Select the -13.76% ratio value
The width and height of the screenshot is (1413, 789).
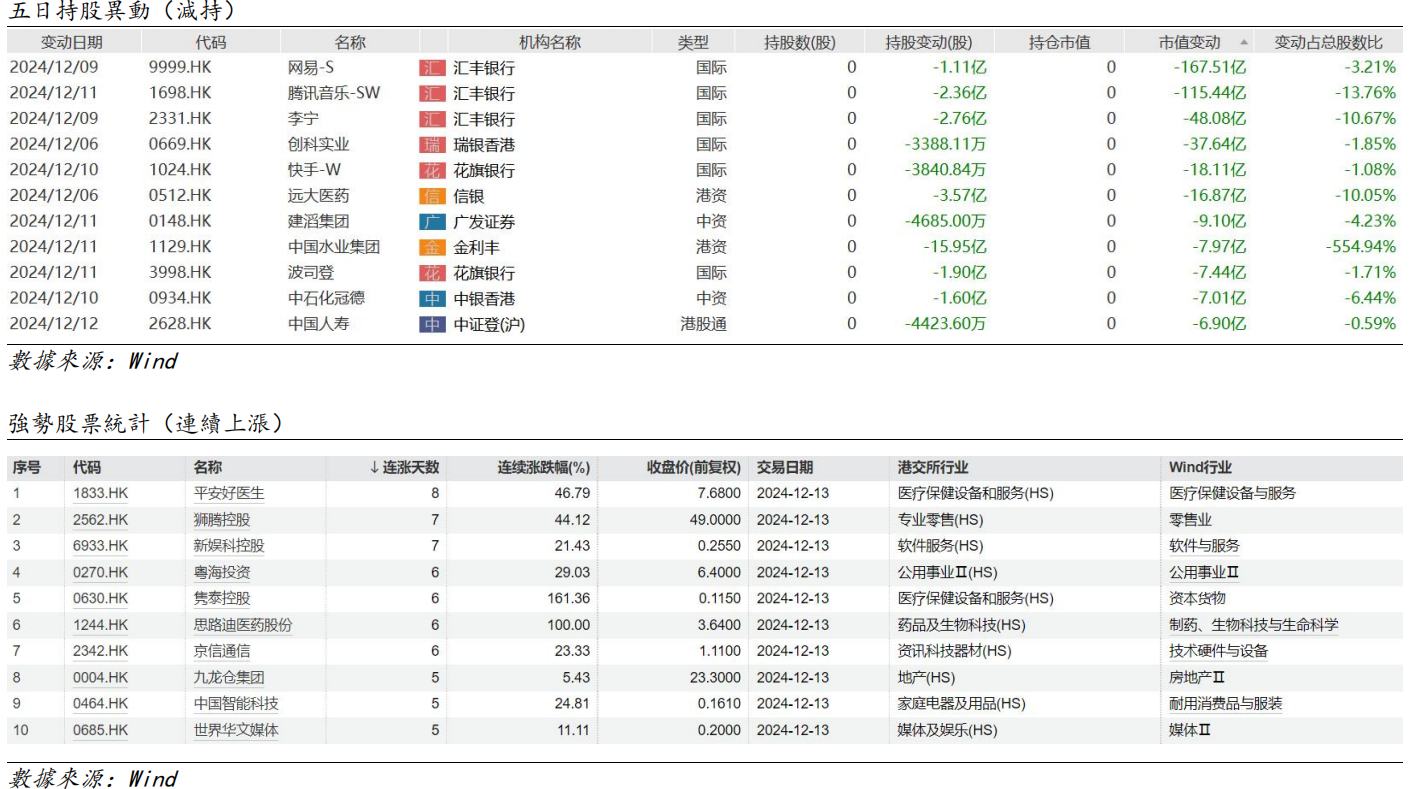point(1364,93)
